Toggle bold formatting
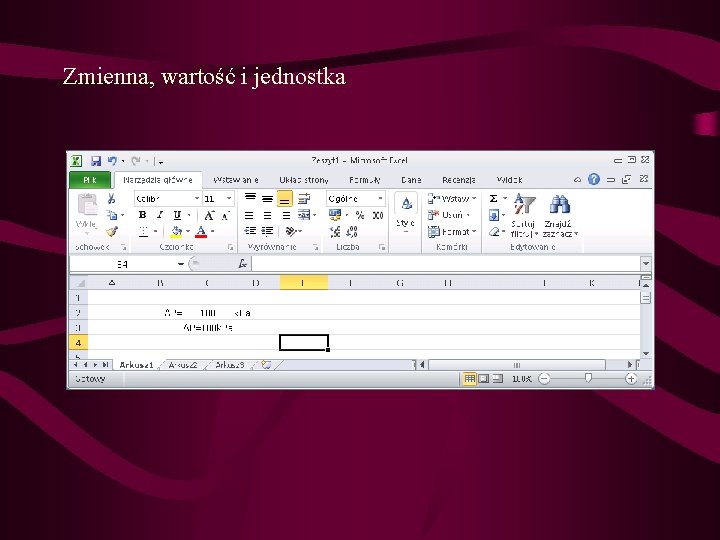The image size is (720, 540). [x=142, y=215]
